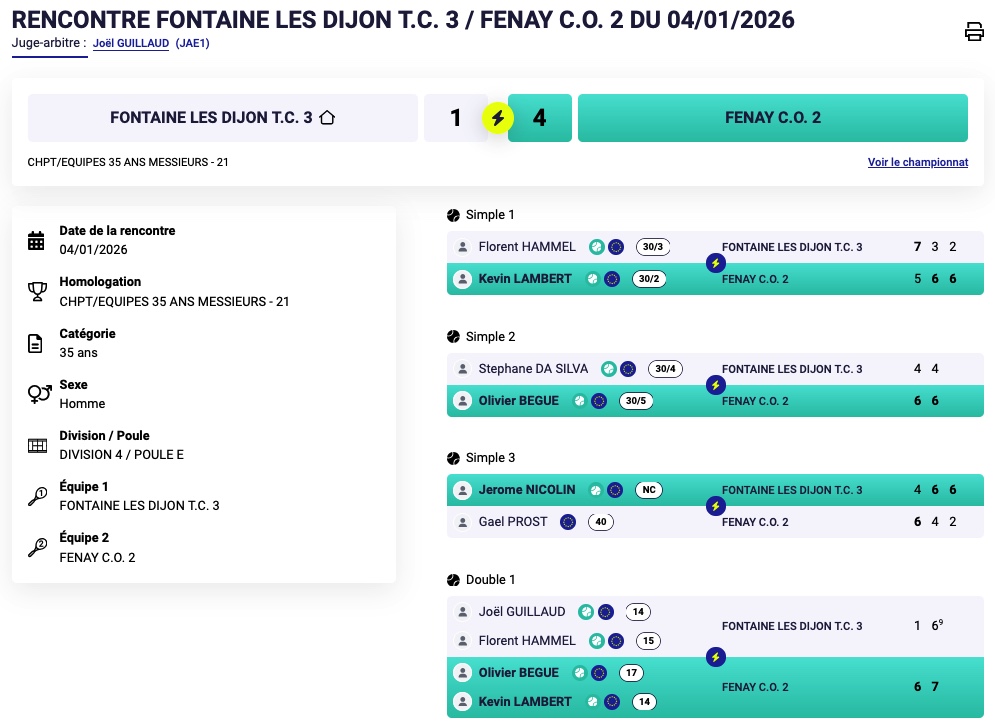Click the home icon after Fontaine Les Dijon
This screenshot has height=728, width=995.
[x=327, y=118]
